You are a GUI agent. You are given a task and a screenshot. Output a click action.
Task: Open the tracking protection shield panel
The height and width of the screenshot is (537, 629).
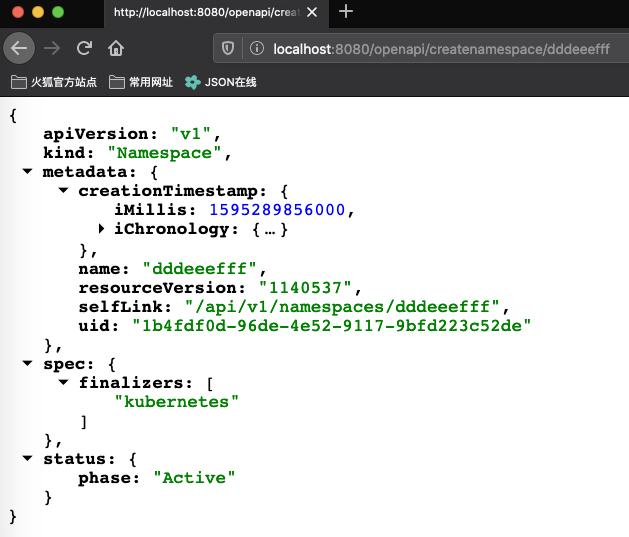pos(228,49)
